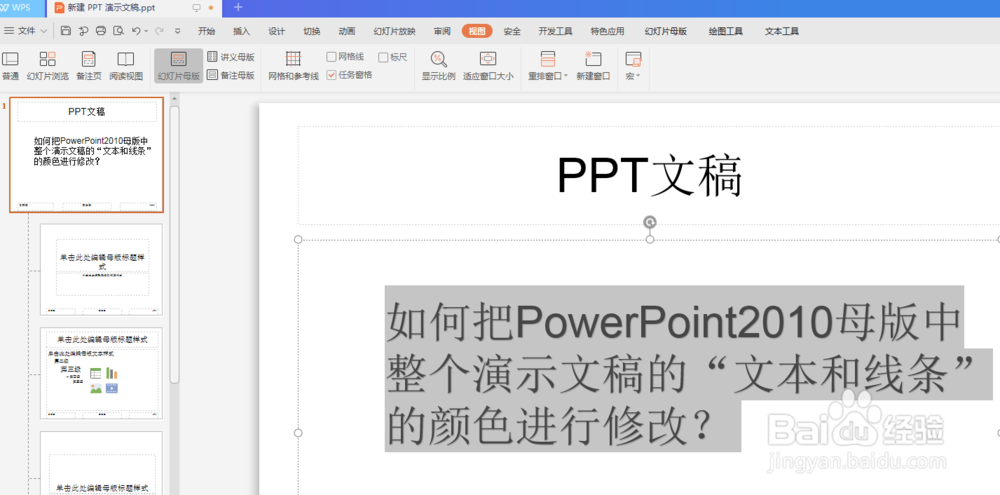The image size is (1000, 495).
Task: Open the 绘图工具 ribbon tab
Action: tap(726, 31)
